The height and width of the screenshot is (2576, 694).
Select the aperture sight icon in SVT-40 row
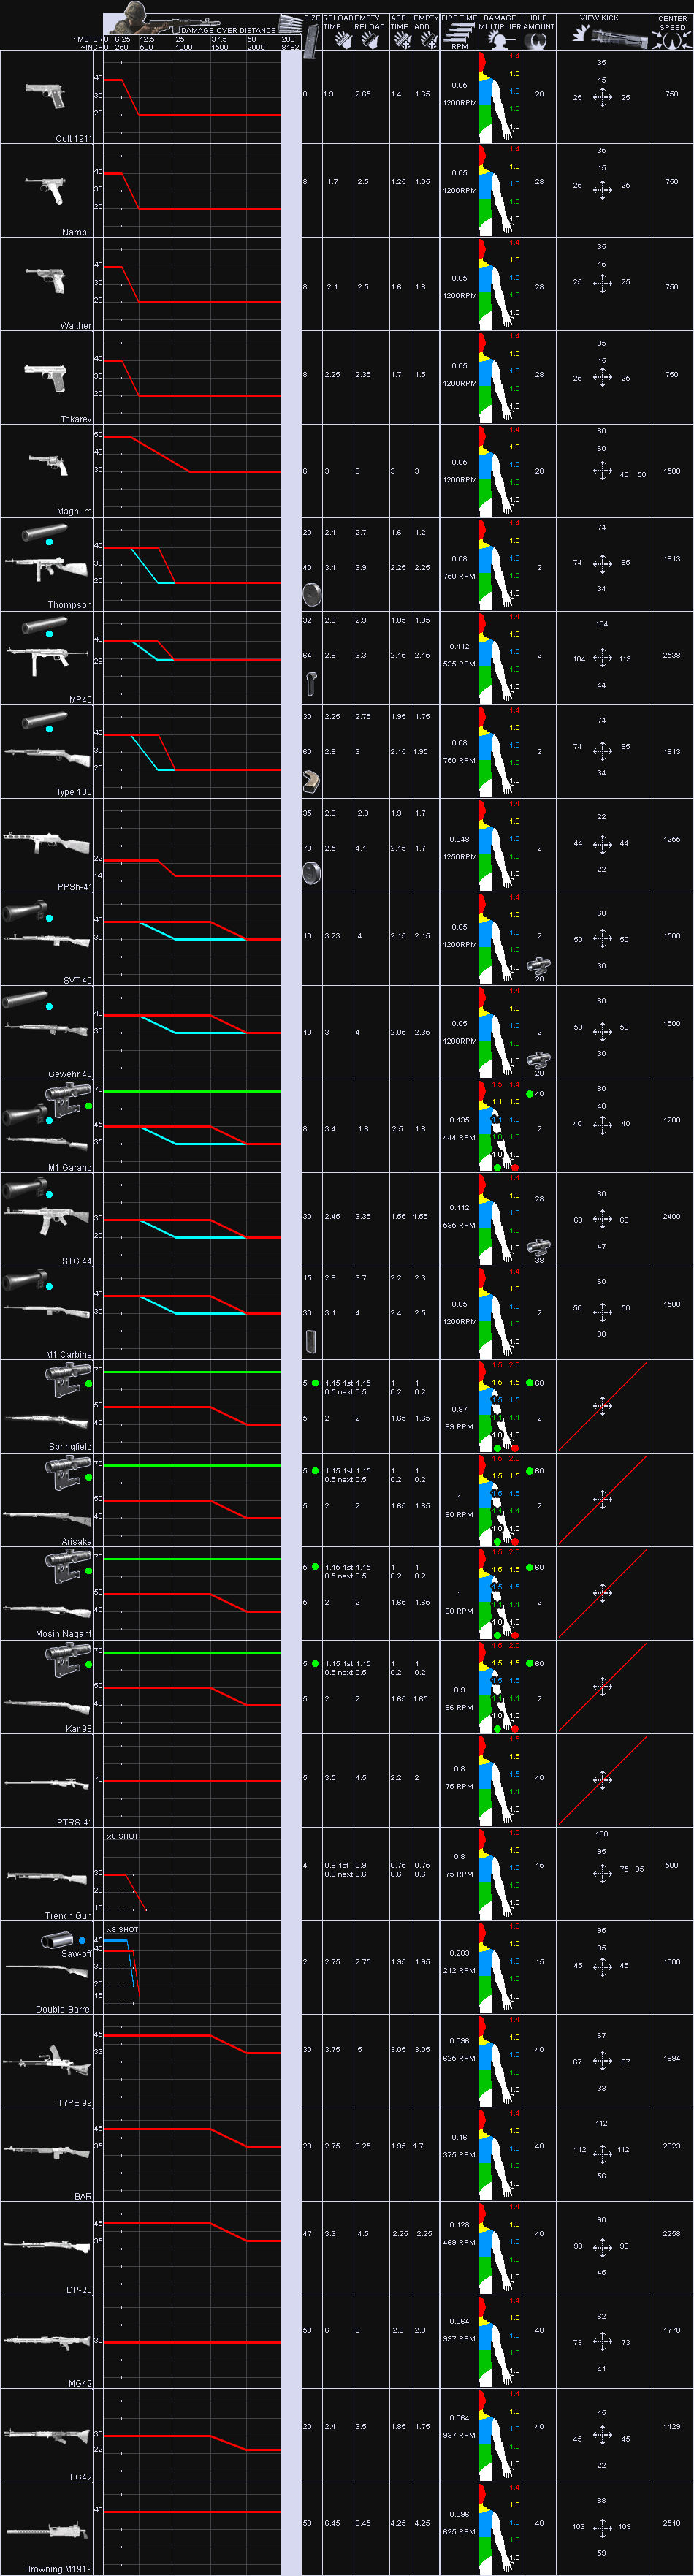click(x=538, y=966)
